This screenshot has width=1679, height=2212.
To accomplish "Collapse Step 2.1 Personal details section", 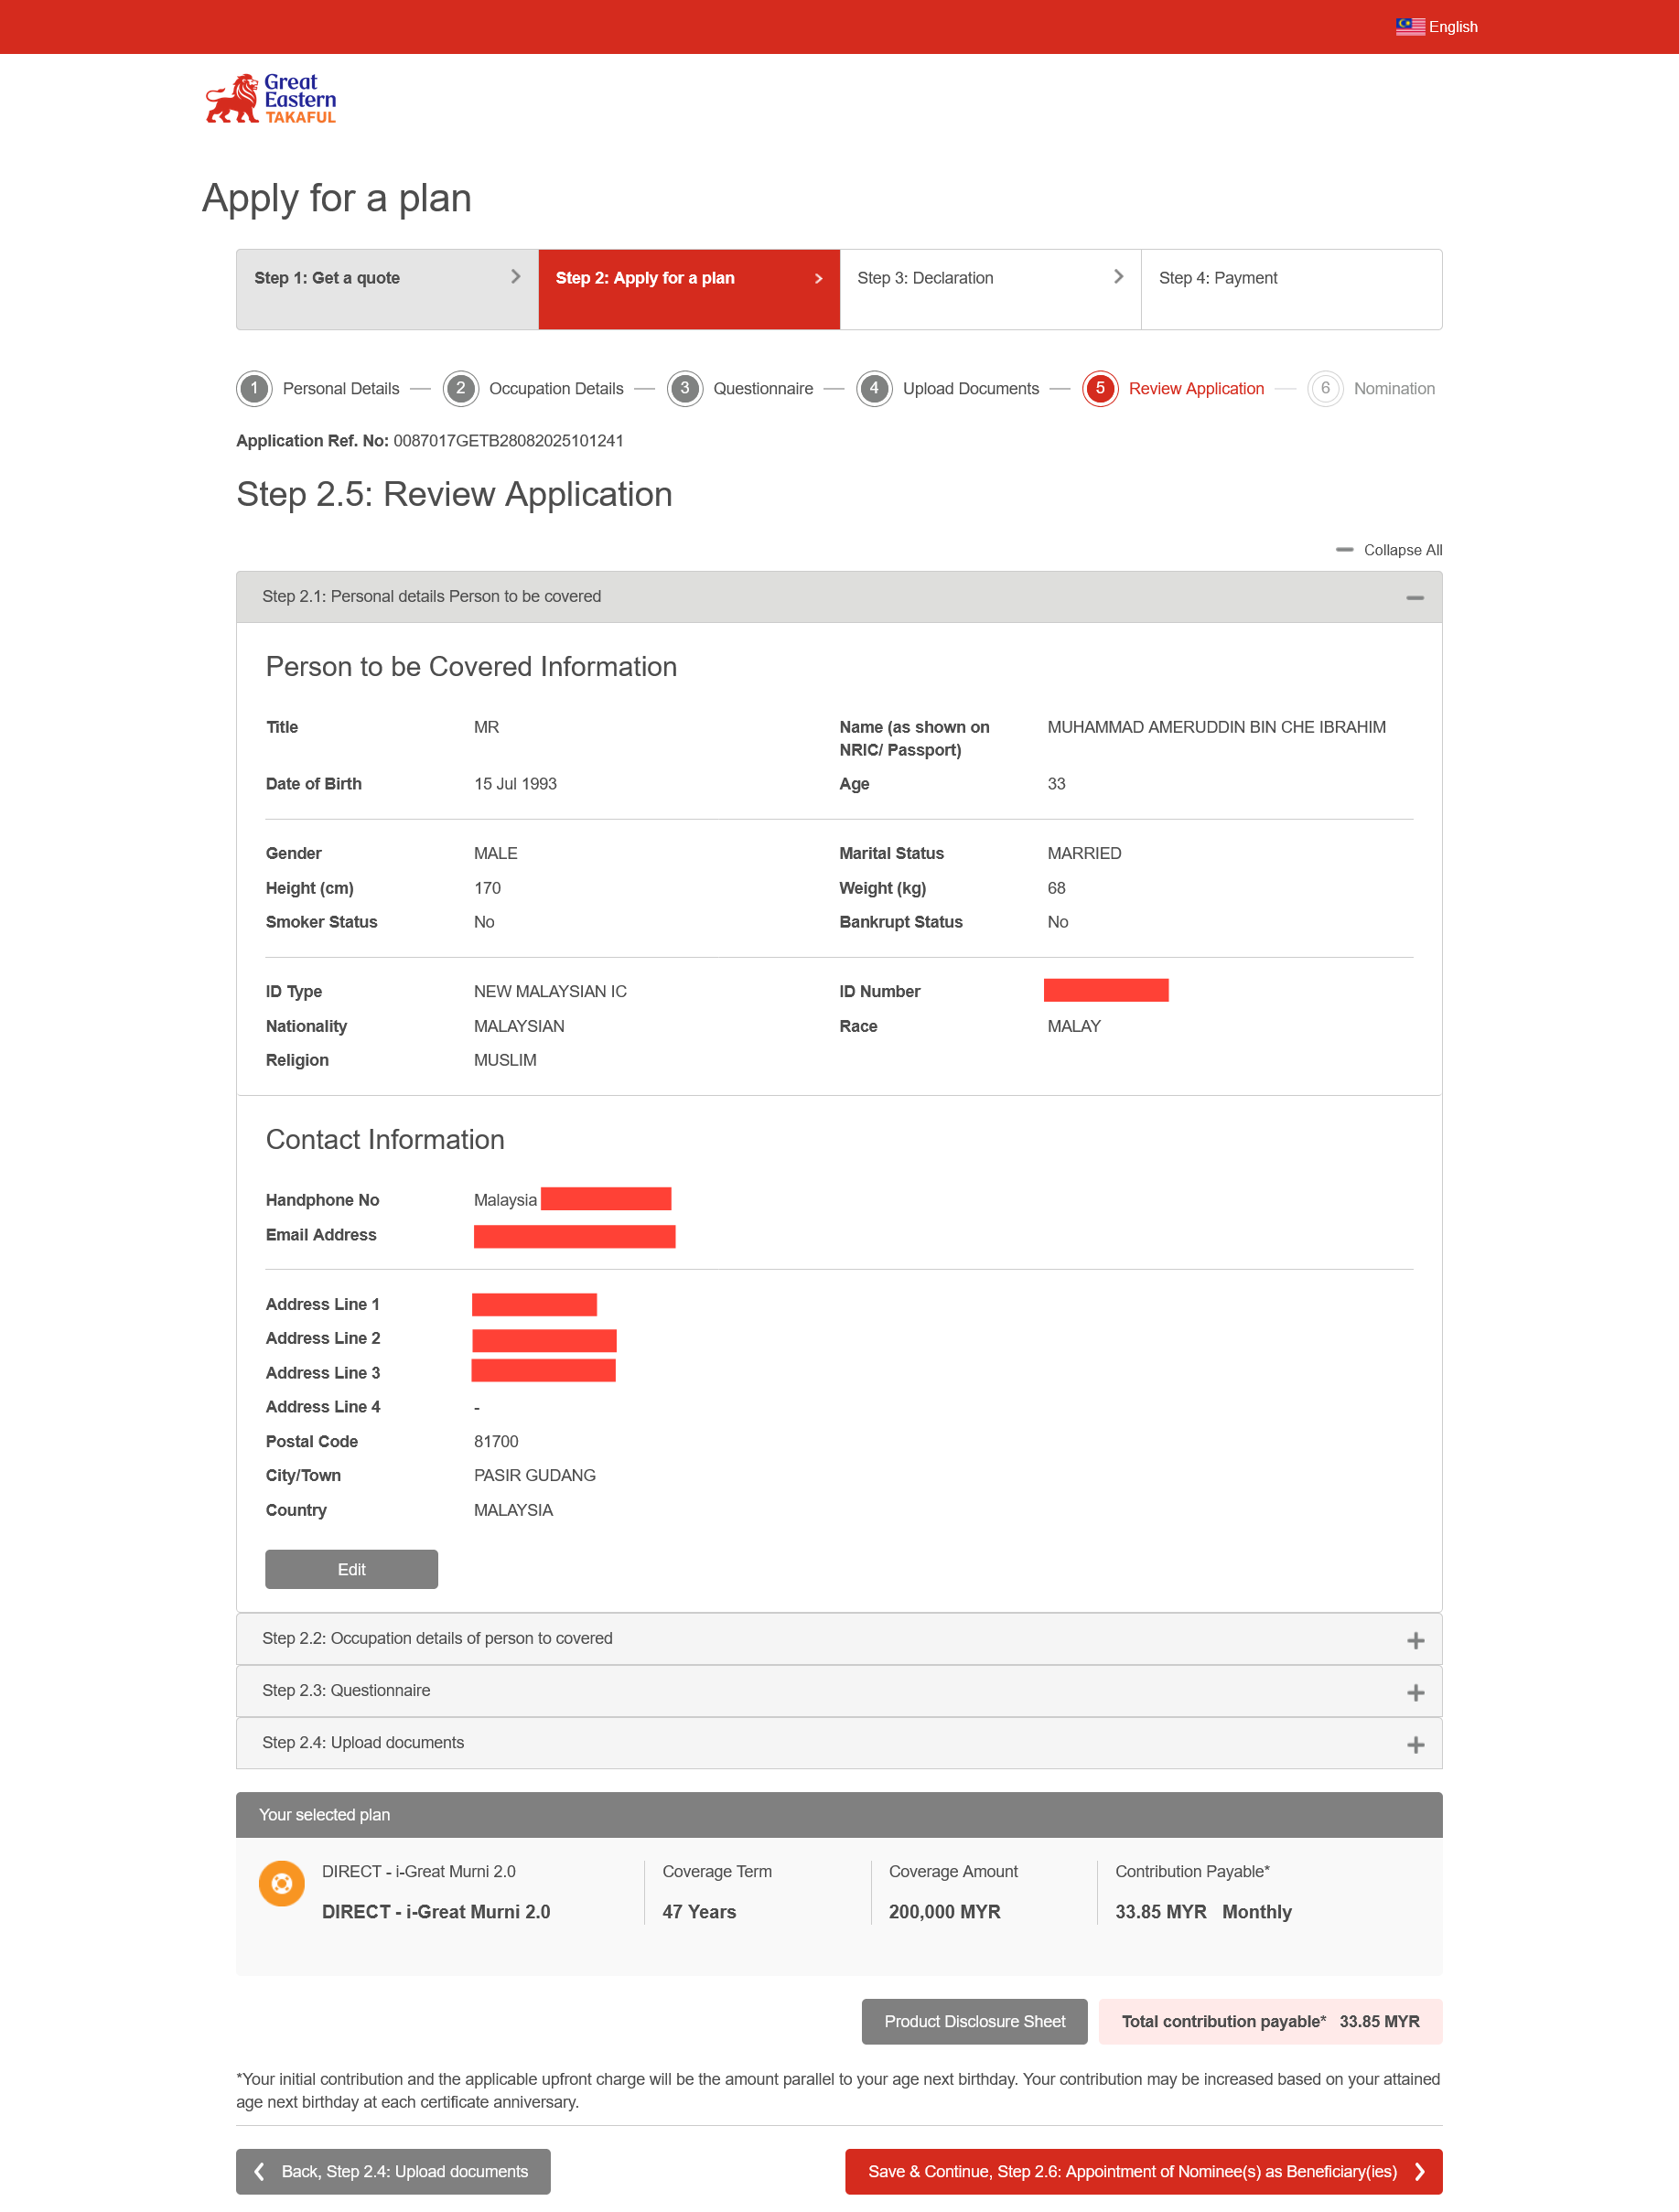I will tap(839, 597).
